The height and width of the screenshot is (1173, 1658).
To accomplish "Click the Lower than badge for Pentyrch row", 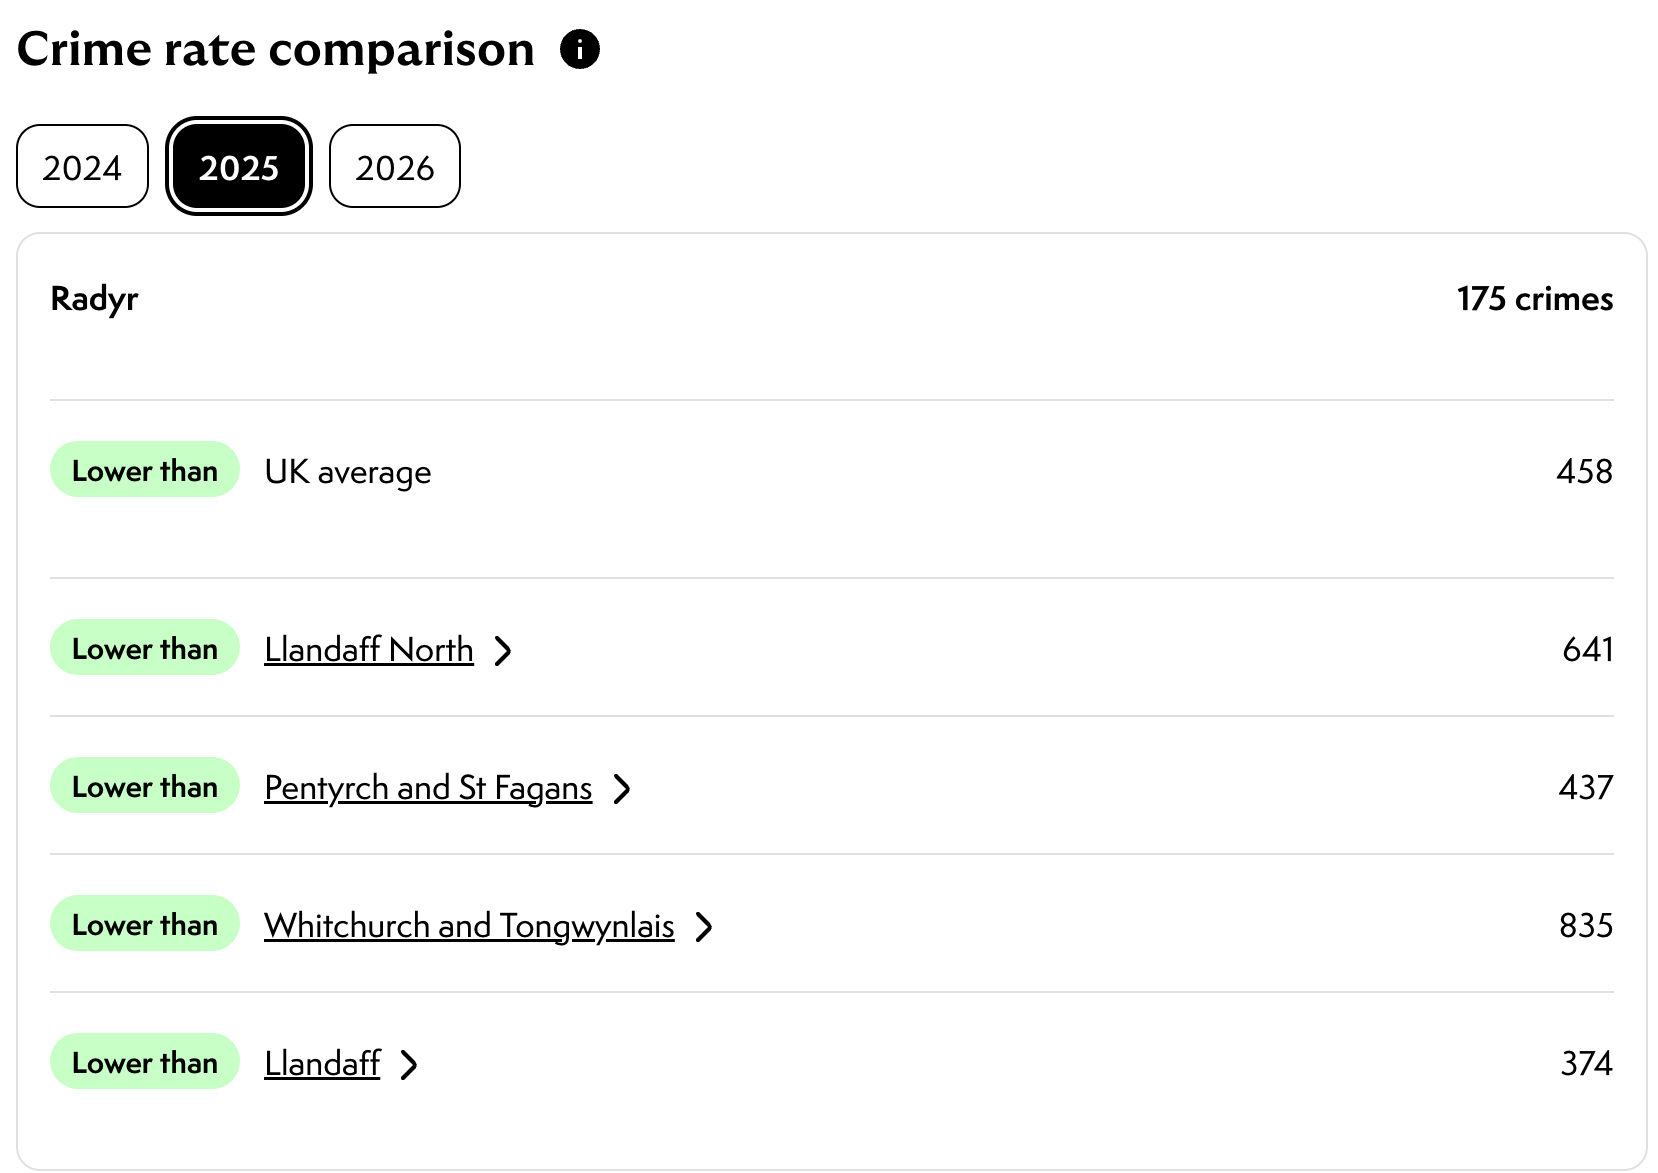I will coord(145,786).
